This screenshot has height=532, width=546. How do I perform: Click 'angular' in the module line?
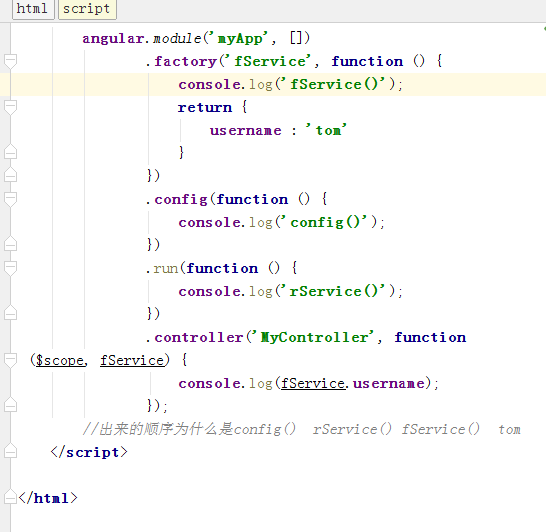pyautogui.click(x=112, y=38)
